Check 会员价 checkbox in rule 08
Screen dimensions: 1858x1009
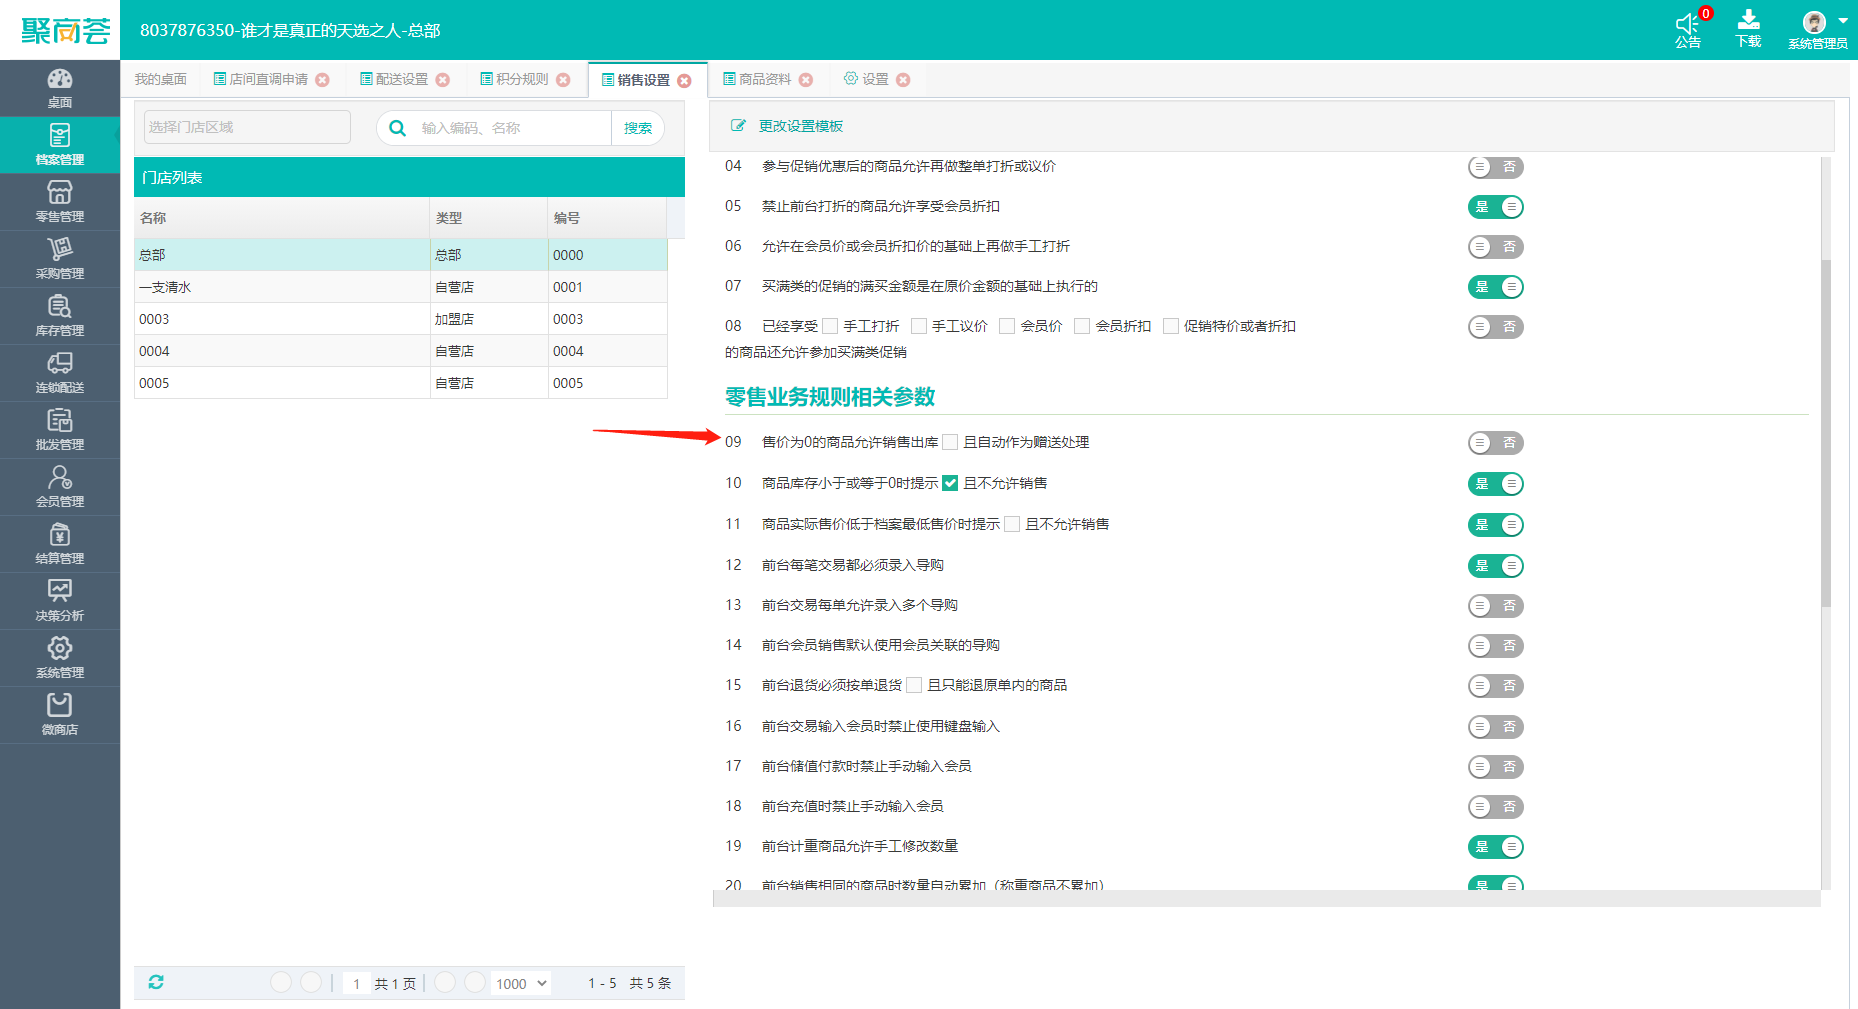[x=1007, y=326]
